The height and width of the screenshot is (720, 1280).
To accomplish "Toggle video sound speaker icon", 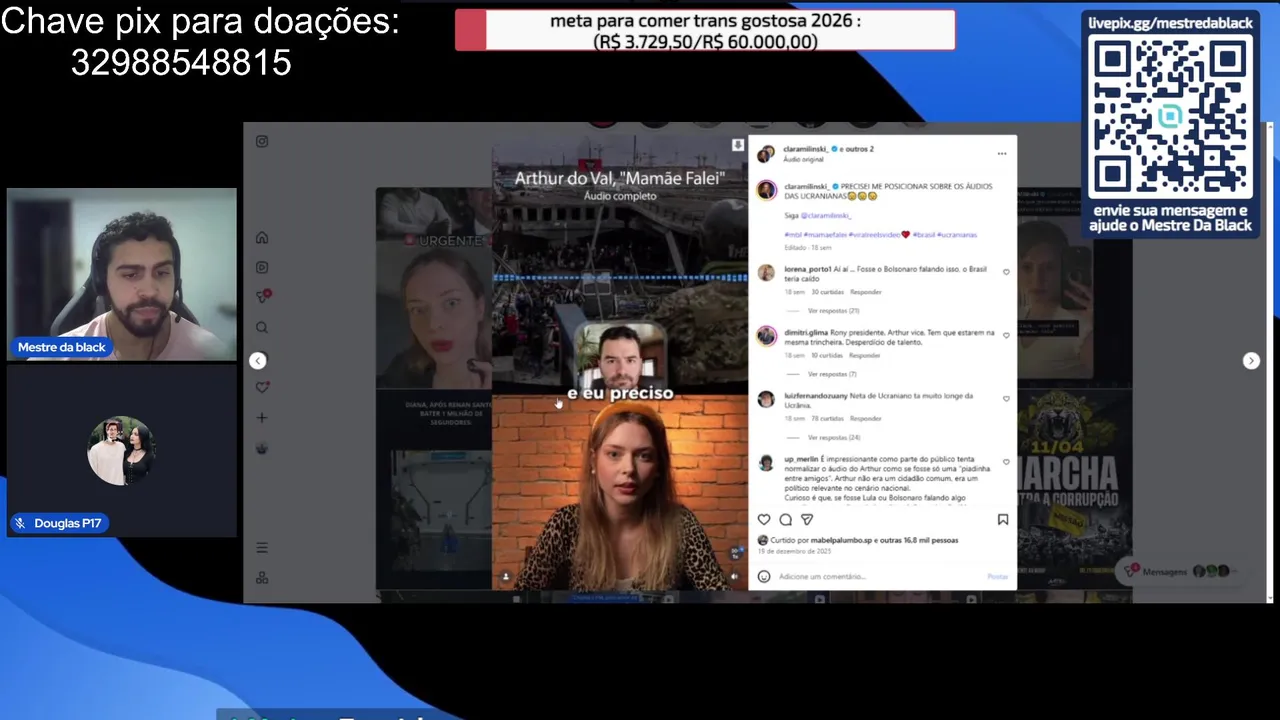I will [x=735, y=576].
